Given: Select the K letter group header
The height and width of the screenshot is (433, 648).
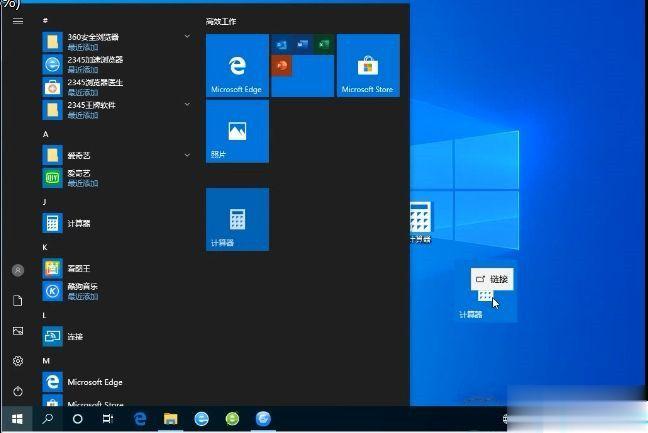Looking at the screenshot, I should pyautogui.click(x=45, y=247).
